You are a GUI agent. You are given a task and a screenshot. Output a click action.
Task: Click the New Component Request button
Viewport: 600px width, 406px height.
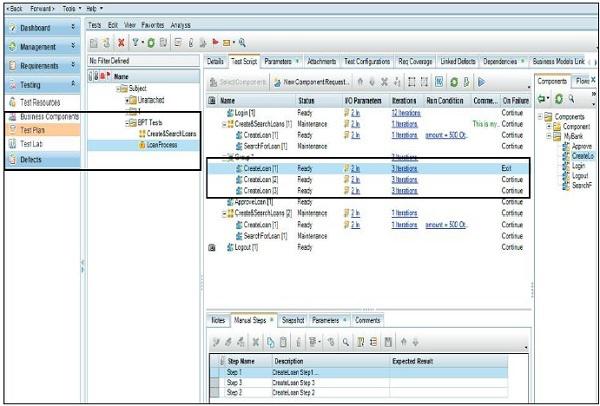(311, 82)
